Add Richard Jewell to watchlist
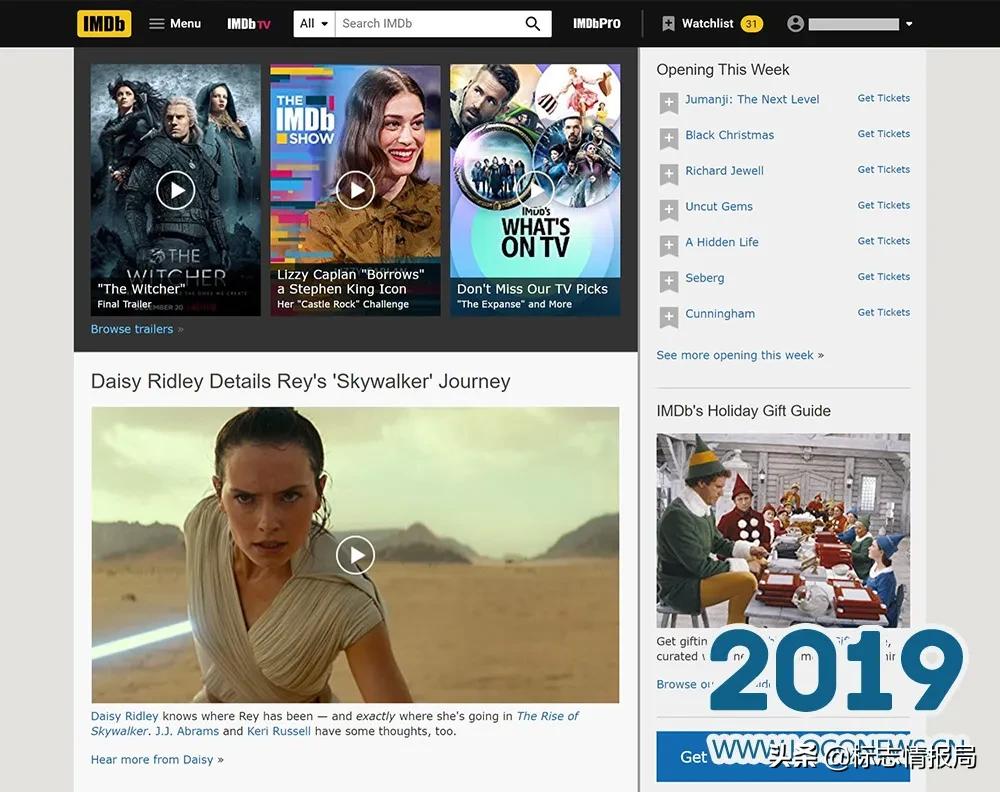The height and width of the screenshot is (792, 1000). pyautogui.click(x=668, y=174)
